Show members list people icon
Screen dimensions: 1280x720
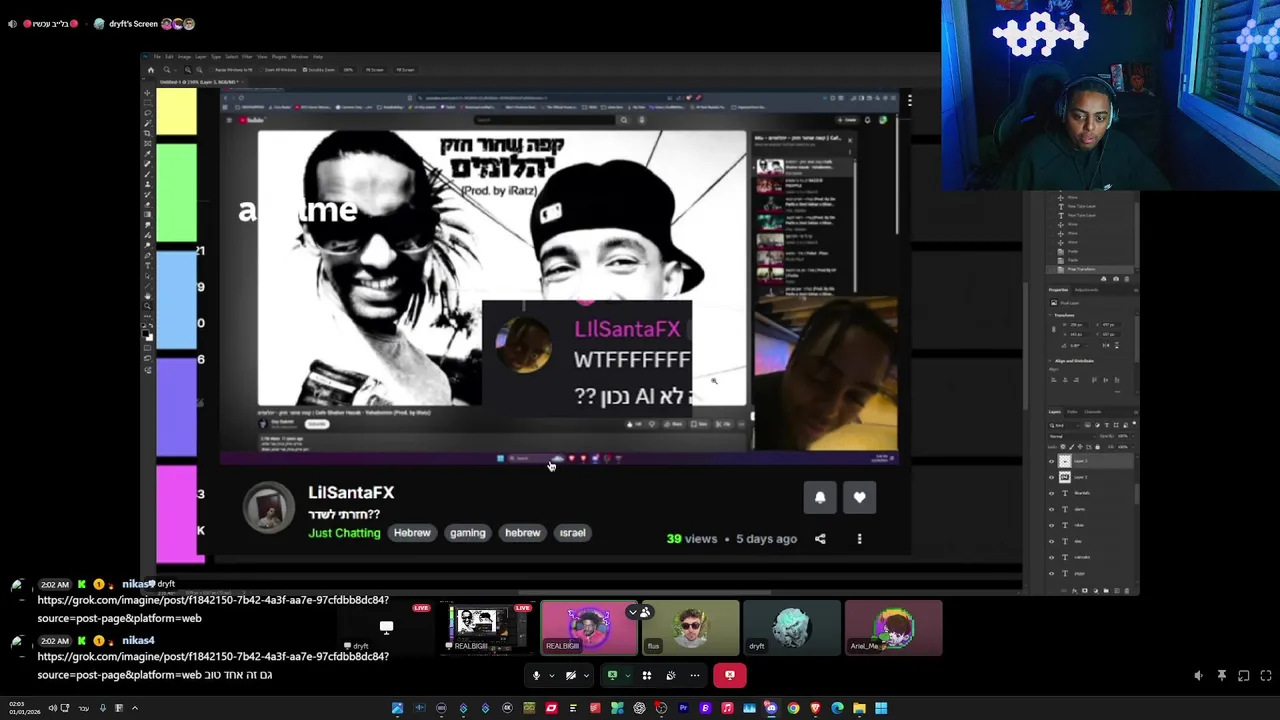click(645, 612)
